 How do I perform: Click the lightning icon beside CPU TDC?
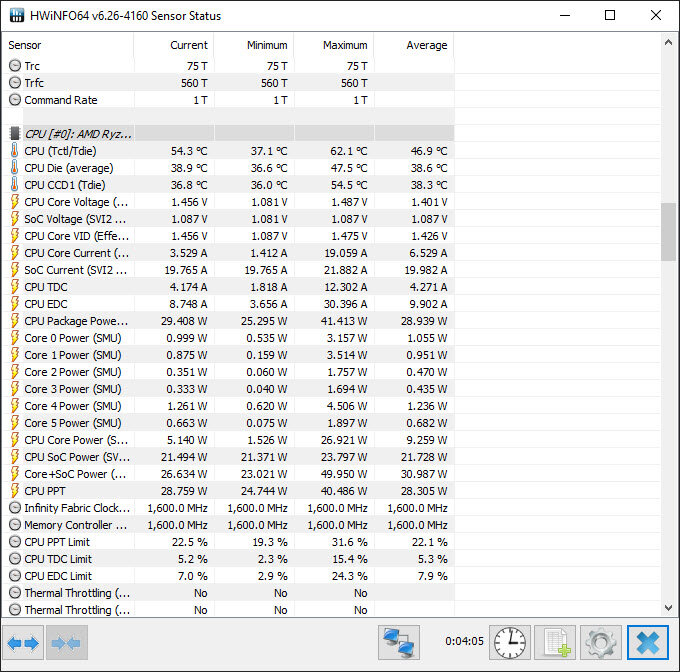click(15, 287)
